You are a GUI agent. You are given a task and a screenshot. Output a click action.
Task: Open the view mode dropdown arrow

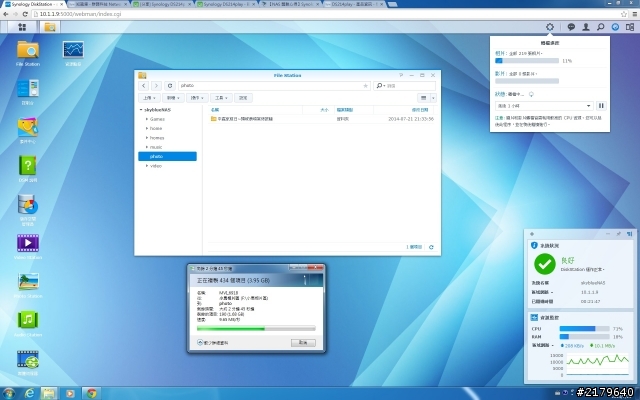433,98
